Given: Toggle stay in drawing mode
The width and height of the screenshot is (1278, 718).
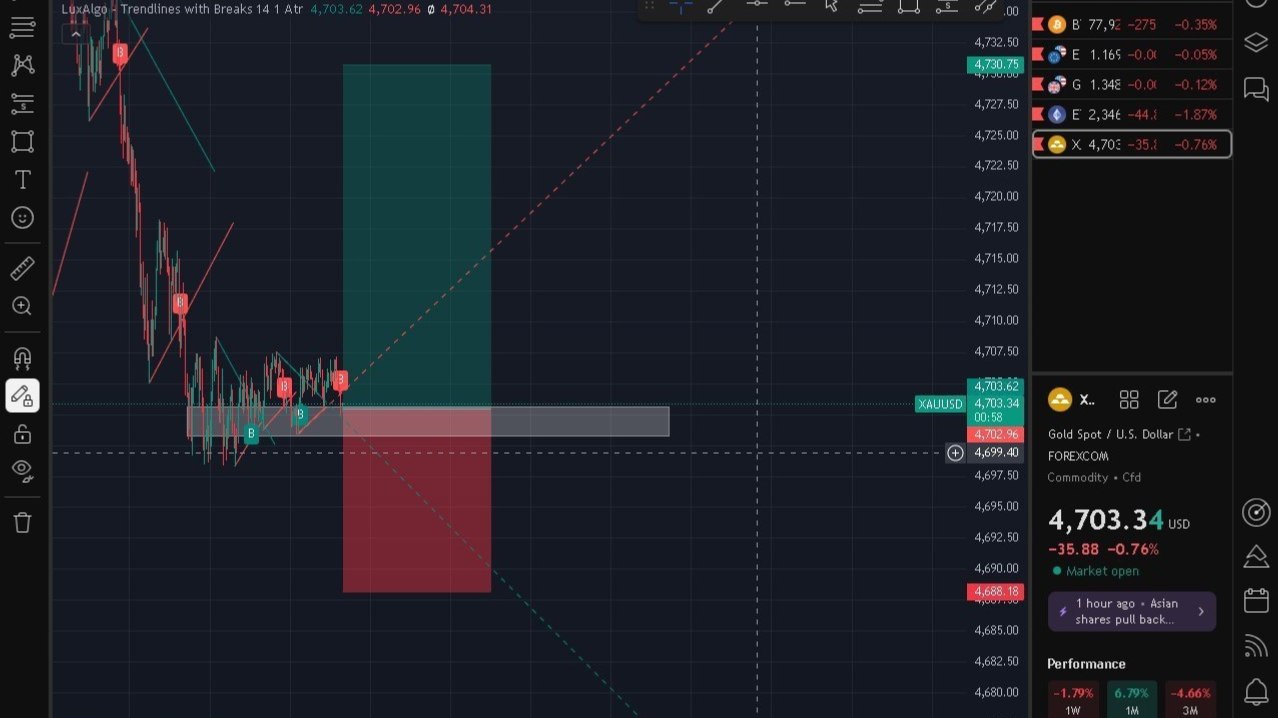Looking at the screenshot, I should [22, 396].
